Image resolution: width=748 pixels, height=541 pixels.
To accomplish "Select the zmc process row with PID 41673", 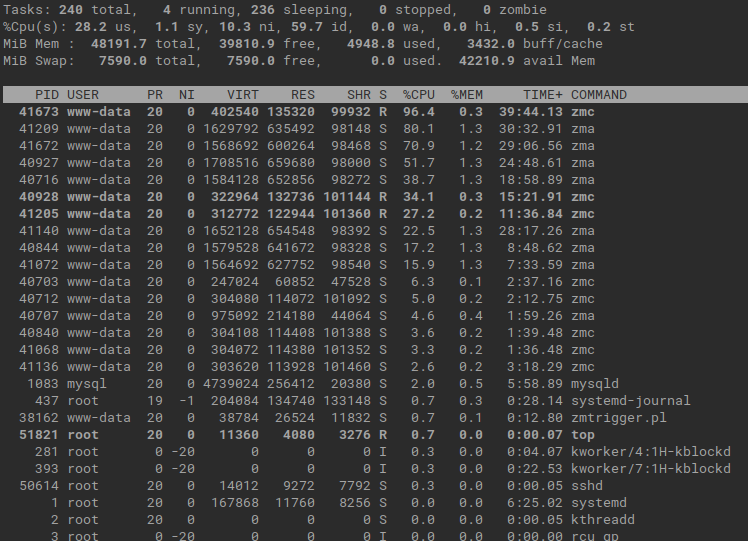I will (x=374, y=112).
